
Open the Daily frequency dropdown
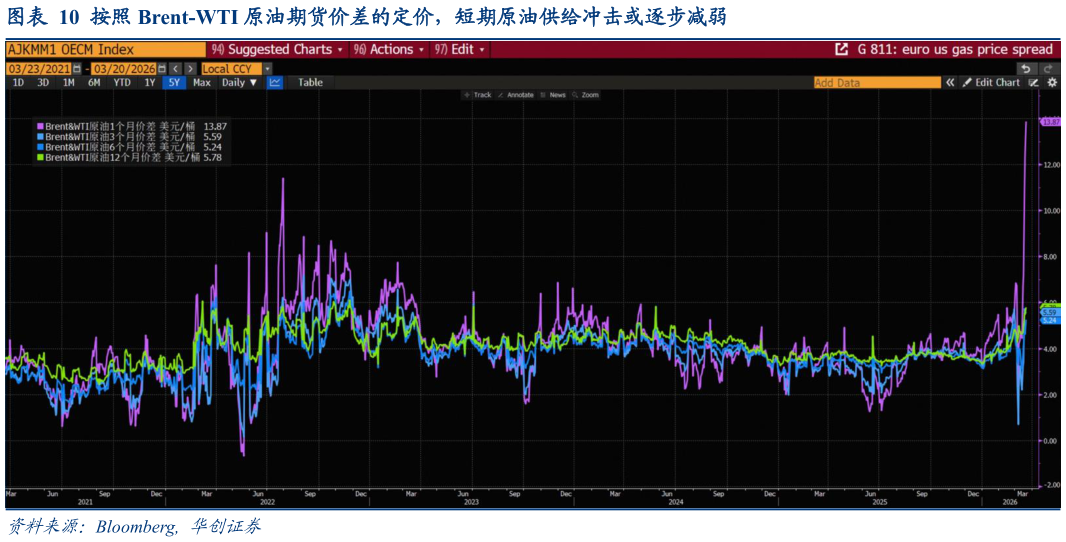click(x=240, y=82)
